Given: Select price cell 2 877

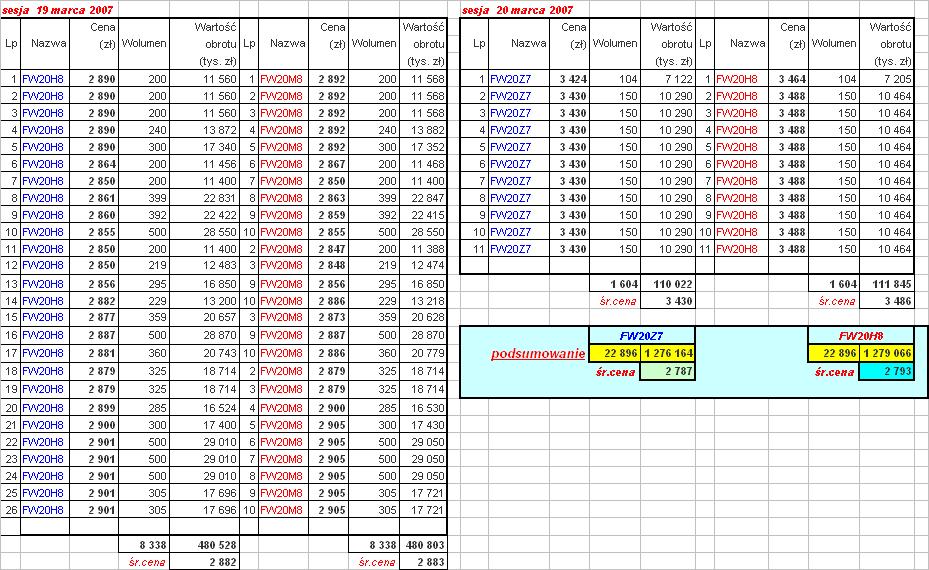Looking at the screenshot, I should pos(94,318).
